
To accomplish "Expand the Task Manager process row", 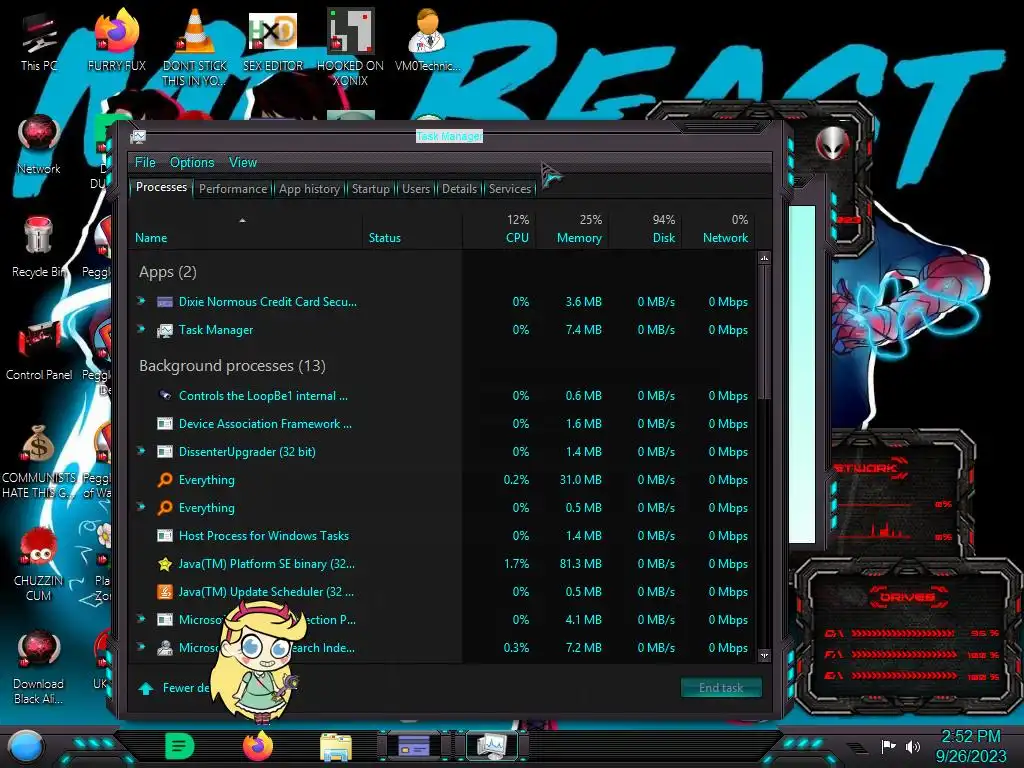I will pos(141,329).
